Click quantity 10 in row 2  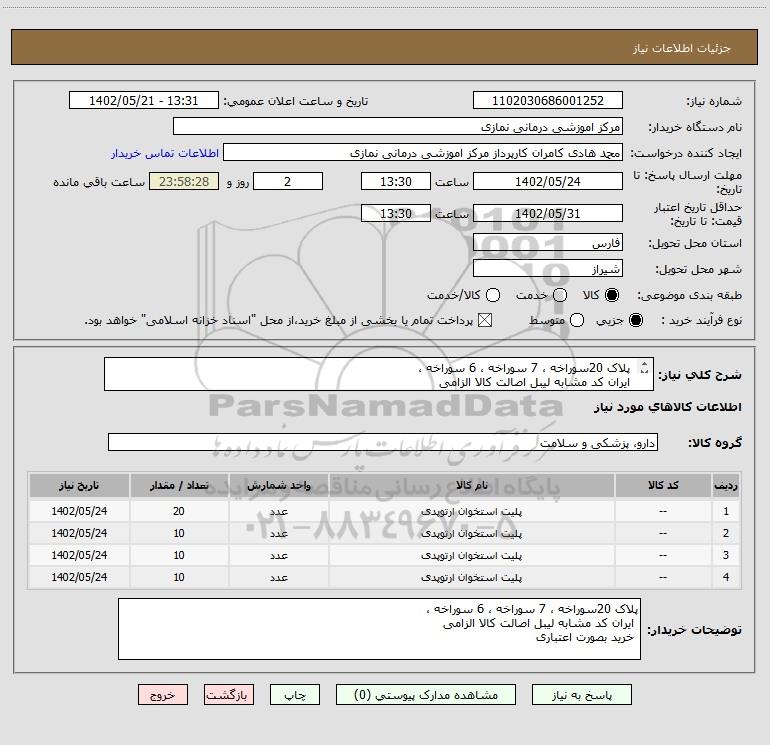coord(179,533)
